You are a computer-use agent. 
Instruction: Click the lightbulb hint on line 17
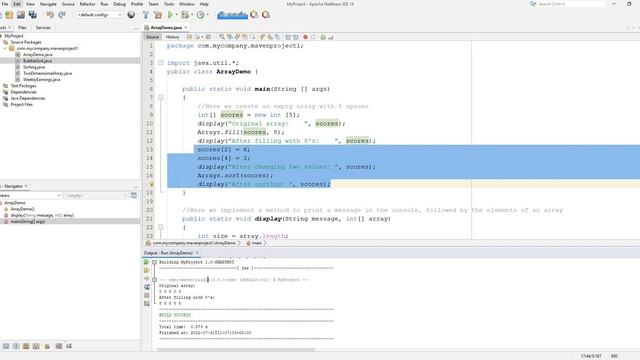(x=151, y=184)
